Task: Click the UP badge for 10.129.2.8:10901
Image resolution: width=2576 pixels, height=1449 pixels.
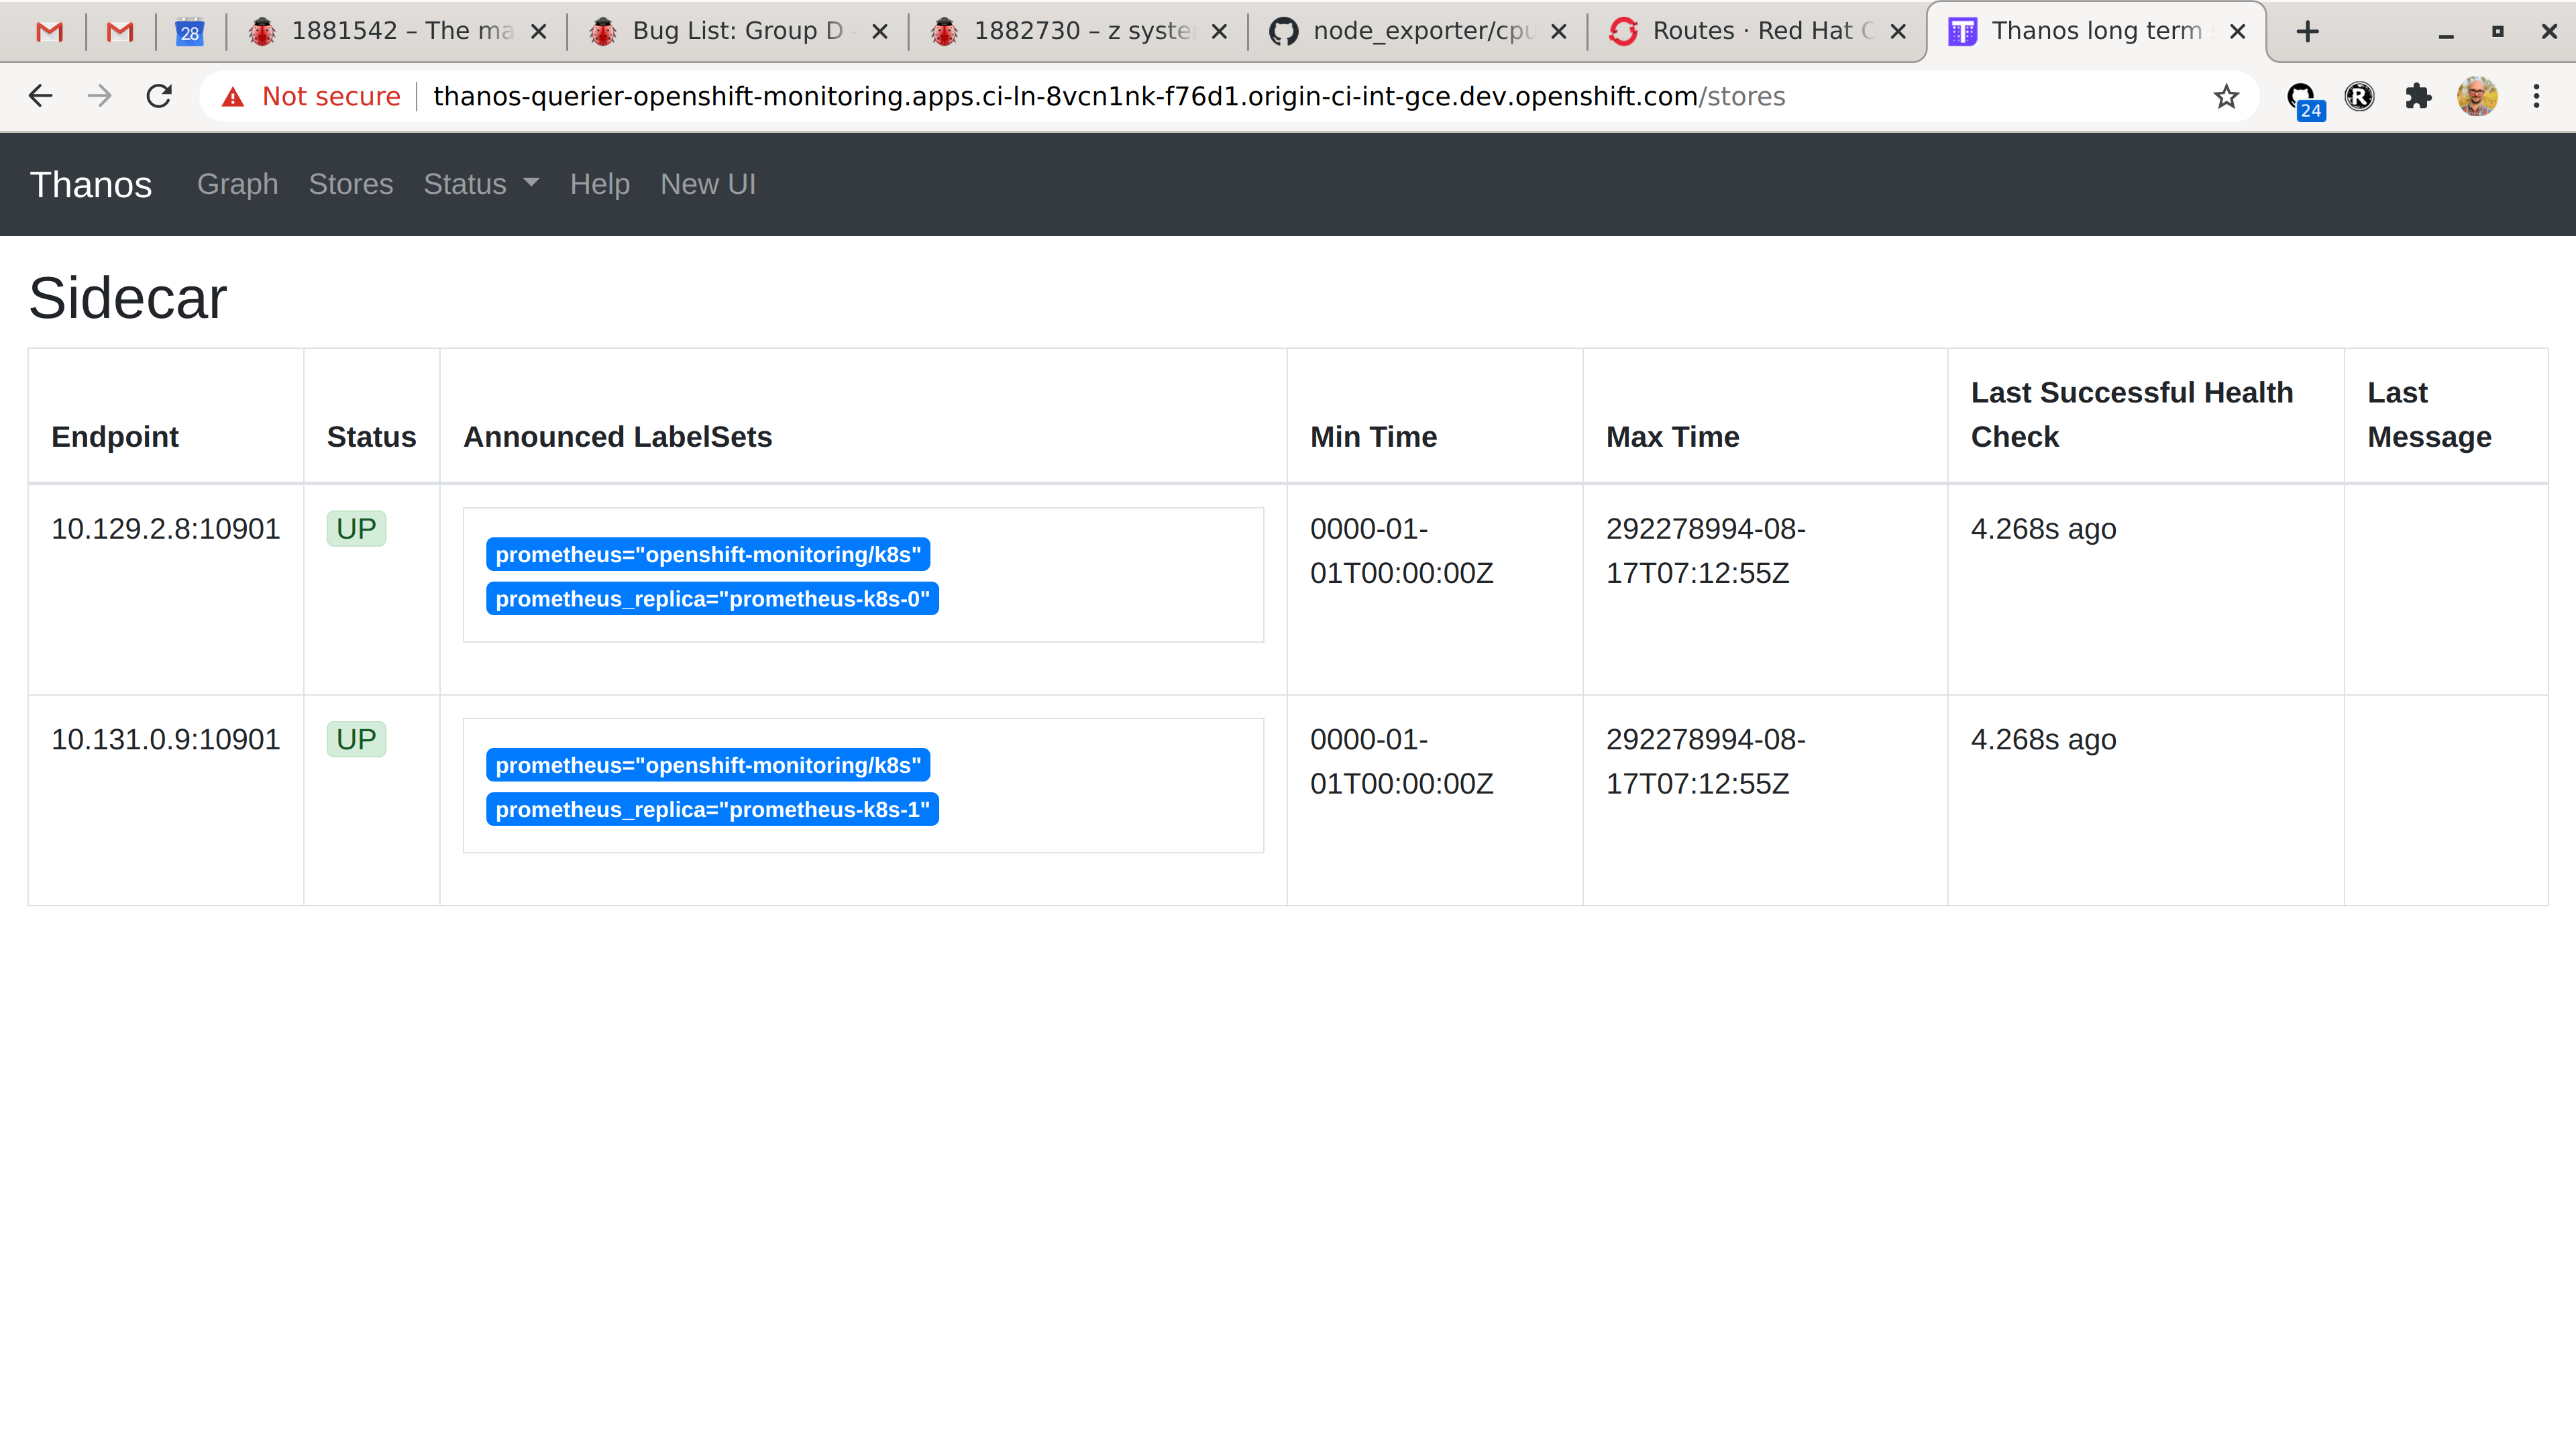Action: [356, 529]
